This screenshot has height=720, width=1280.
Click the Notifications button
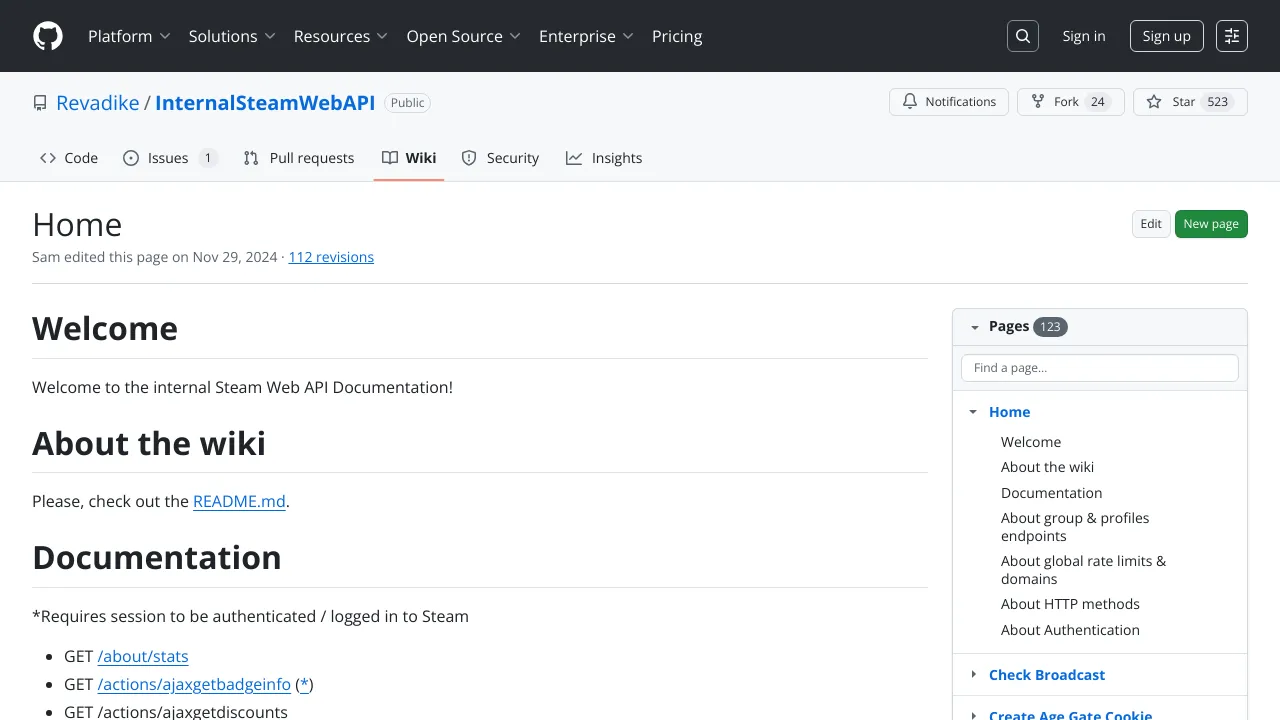click(949, 102)
